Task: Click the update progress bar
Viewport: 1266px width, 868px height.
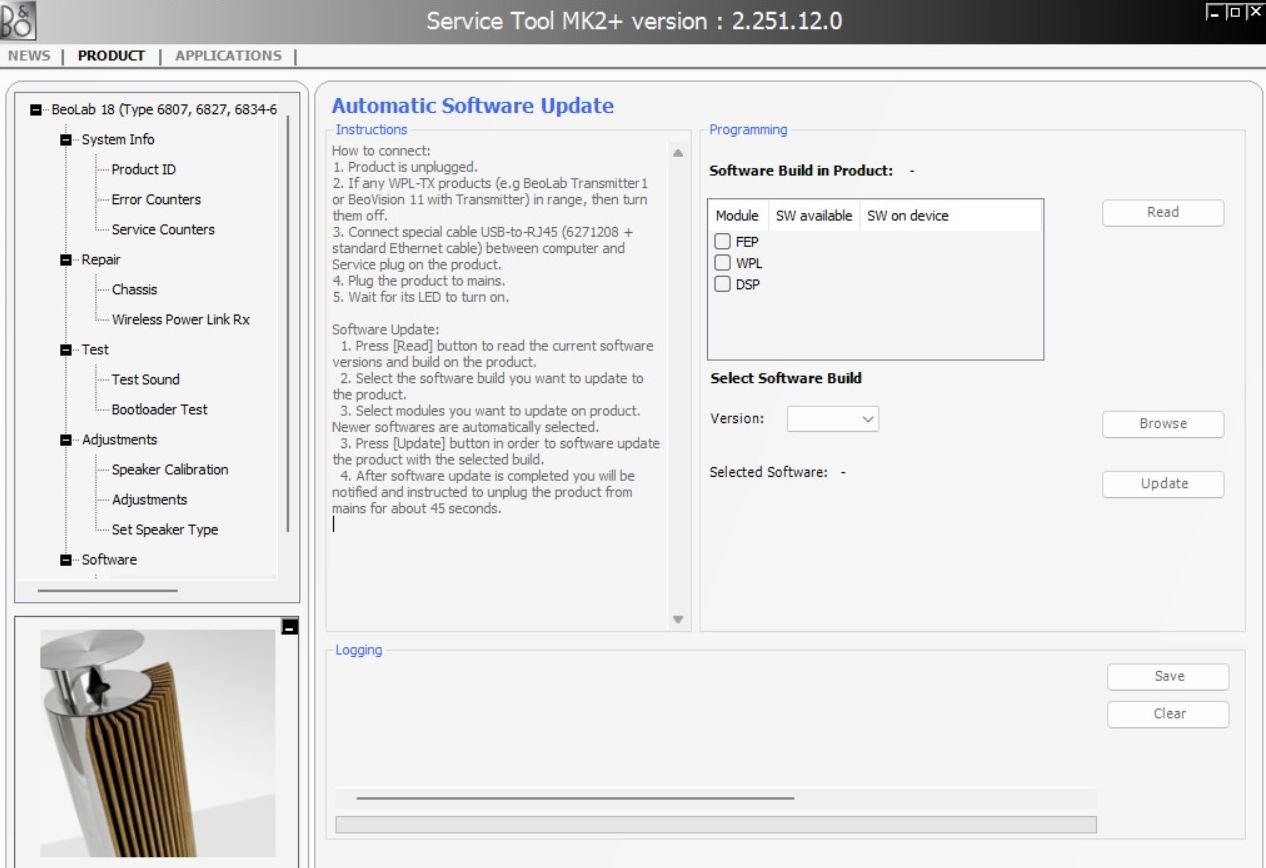Action: pyautogui.click(x=716, y=825)
